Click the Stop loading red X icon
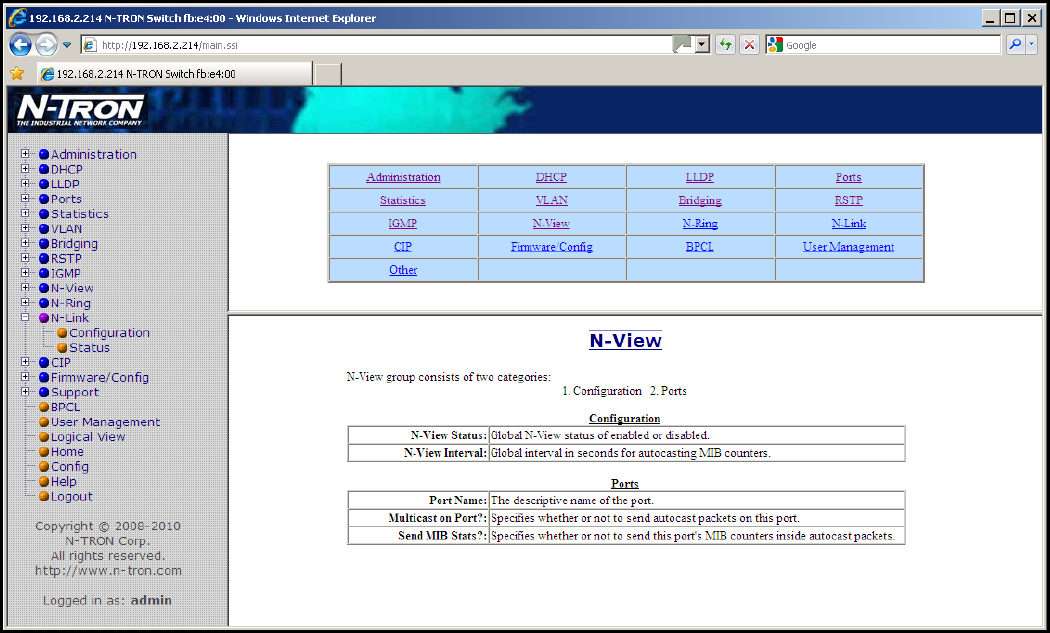Image resolution: width=1050 pixels, height=633 pixels. [x=749, y=45]
